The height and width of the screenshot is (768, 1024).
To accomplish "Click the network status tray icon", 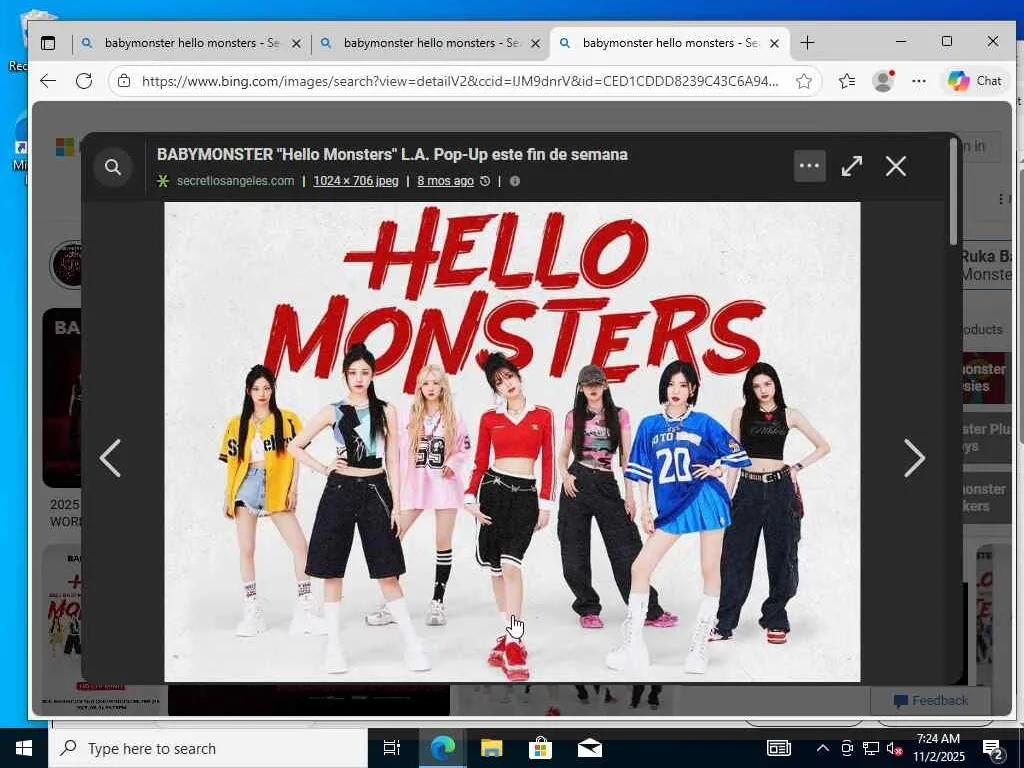I will click(x=871, y=748).
